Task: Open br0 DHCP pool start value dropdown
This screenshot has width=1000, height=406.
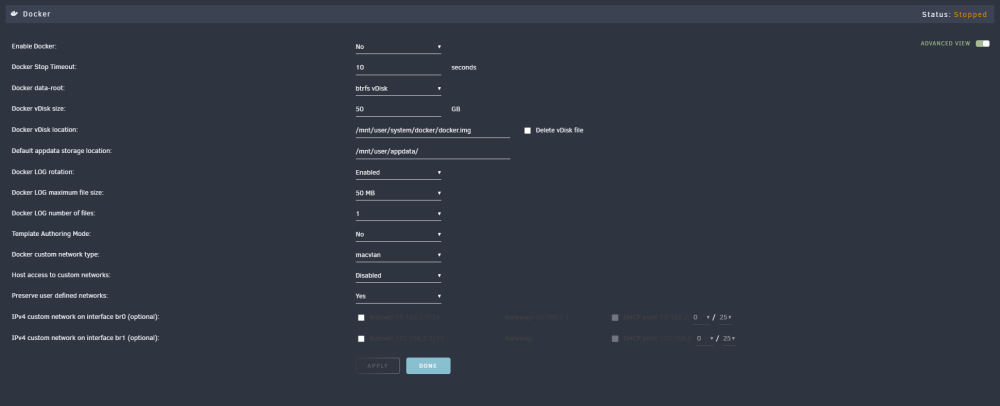Action: 702,317
